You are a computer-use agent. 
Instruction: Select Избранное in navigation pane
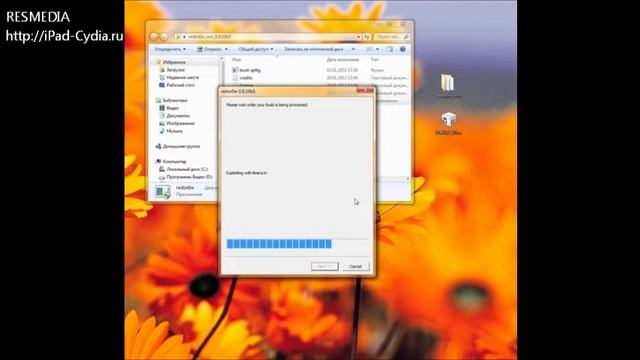(174, 62)
